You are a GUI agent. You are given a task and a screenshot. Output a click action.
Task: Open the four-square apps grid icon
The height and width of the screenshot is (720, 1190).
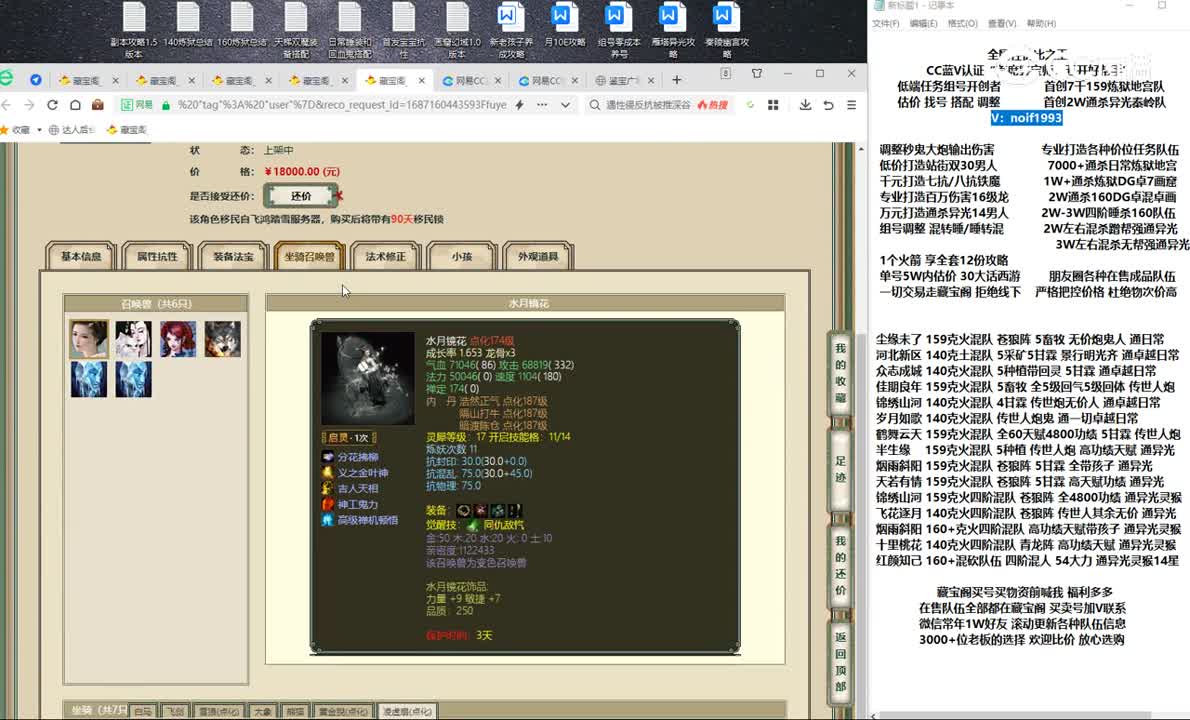(x=773, y=105)
